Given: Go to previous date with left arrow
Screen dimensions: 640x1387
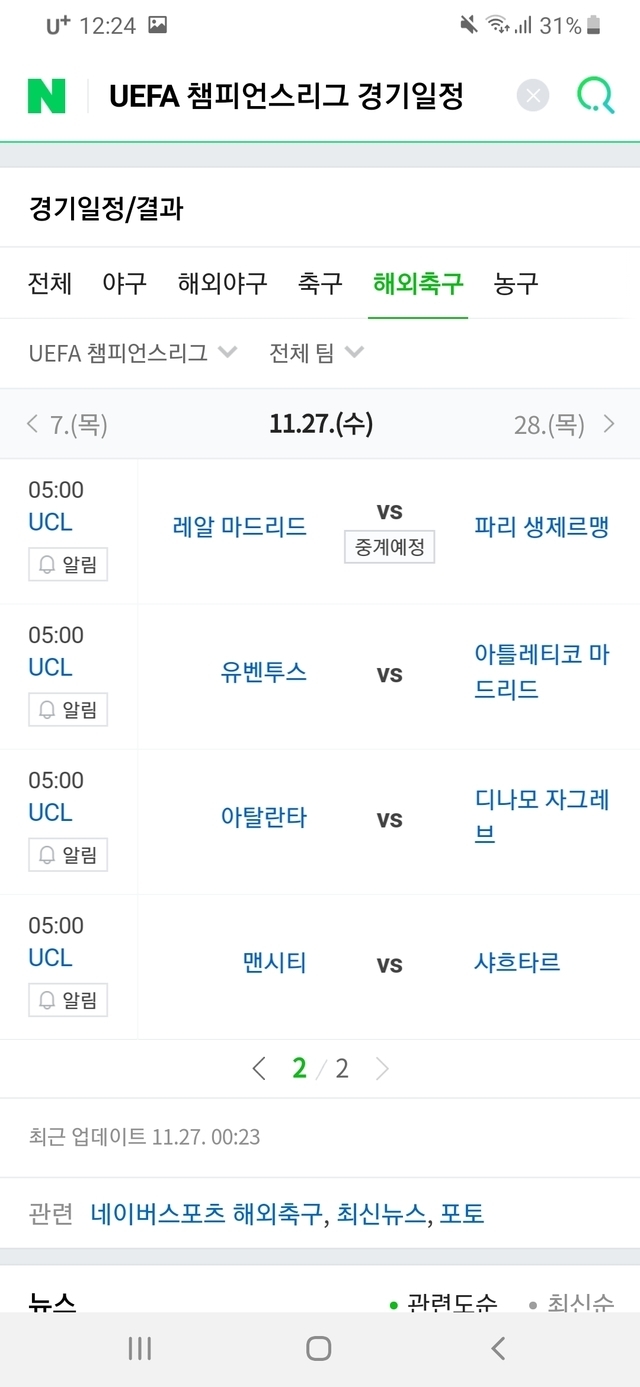Looking at the screenshot, I should 33,424.
